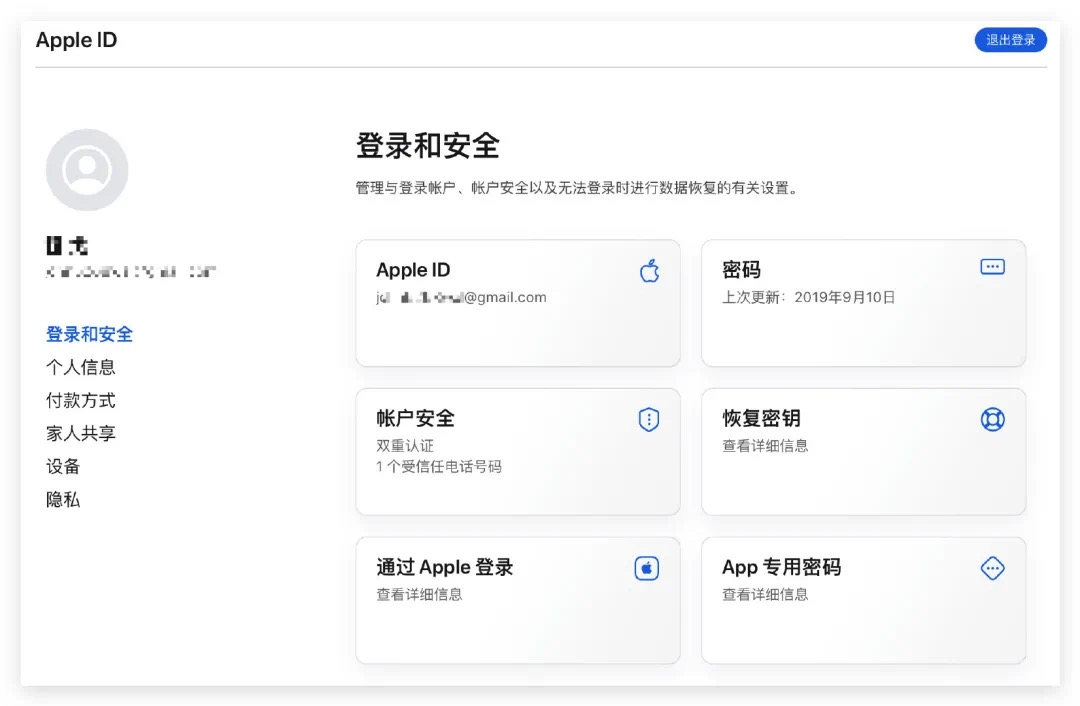Screen dimensions: 1080x706
Task: Open the 密码 card title
Action: [741, 270]
